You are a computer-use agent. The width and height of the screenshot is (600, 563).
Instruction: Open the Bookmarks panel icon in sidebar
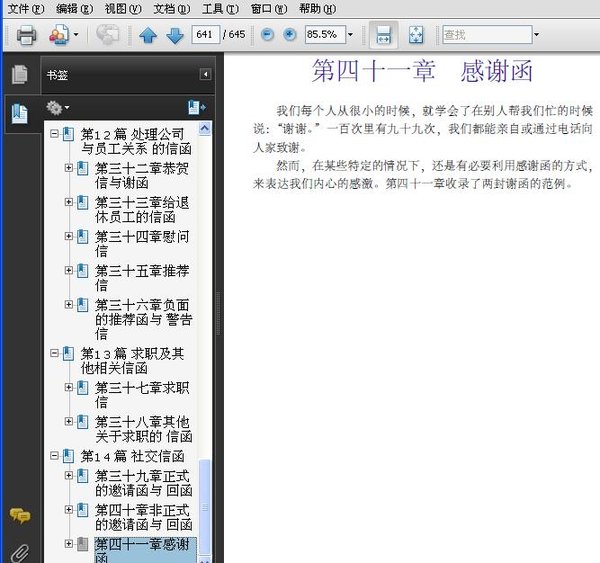[x=20, y=114]
